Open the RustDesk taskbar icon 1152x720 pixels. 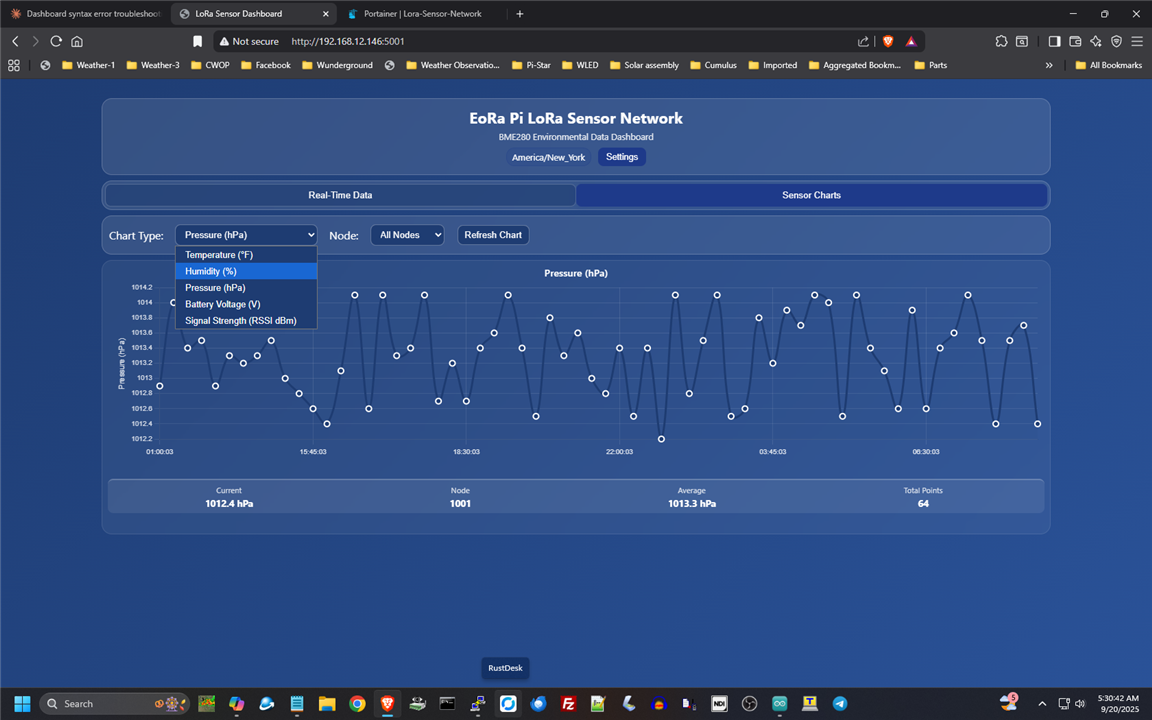[x=508, y=704]
